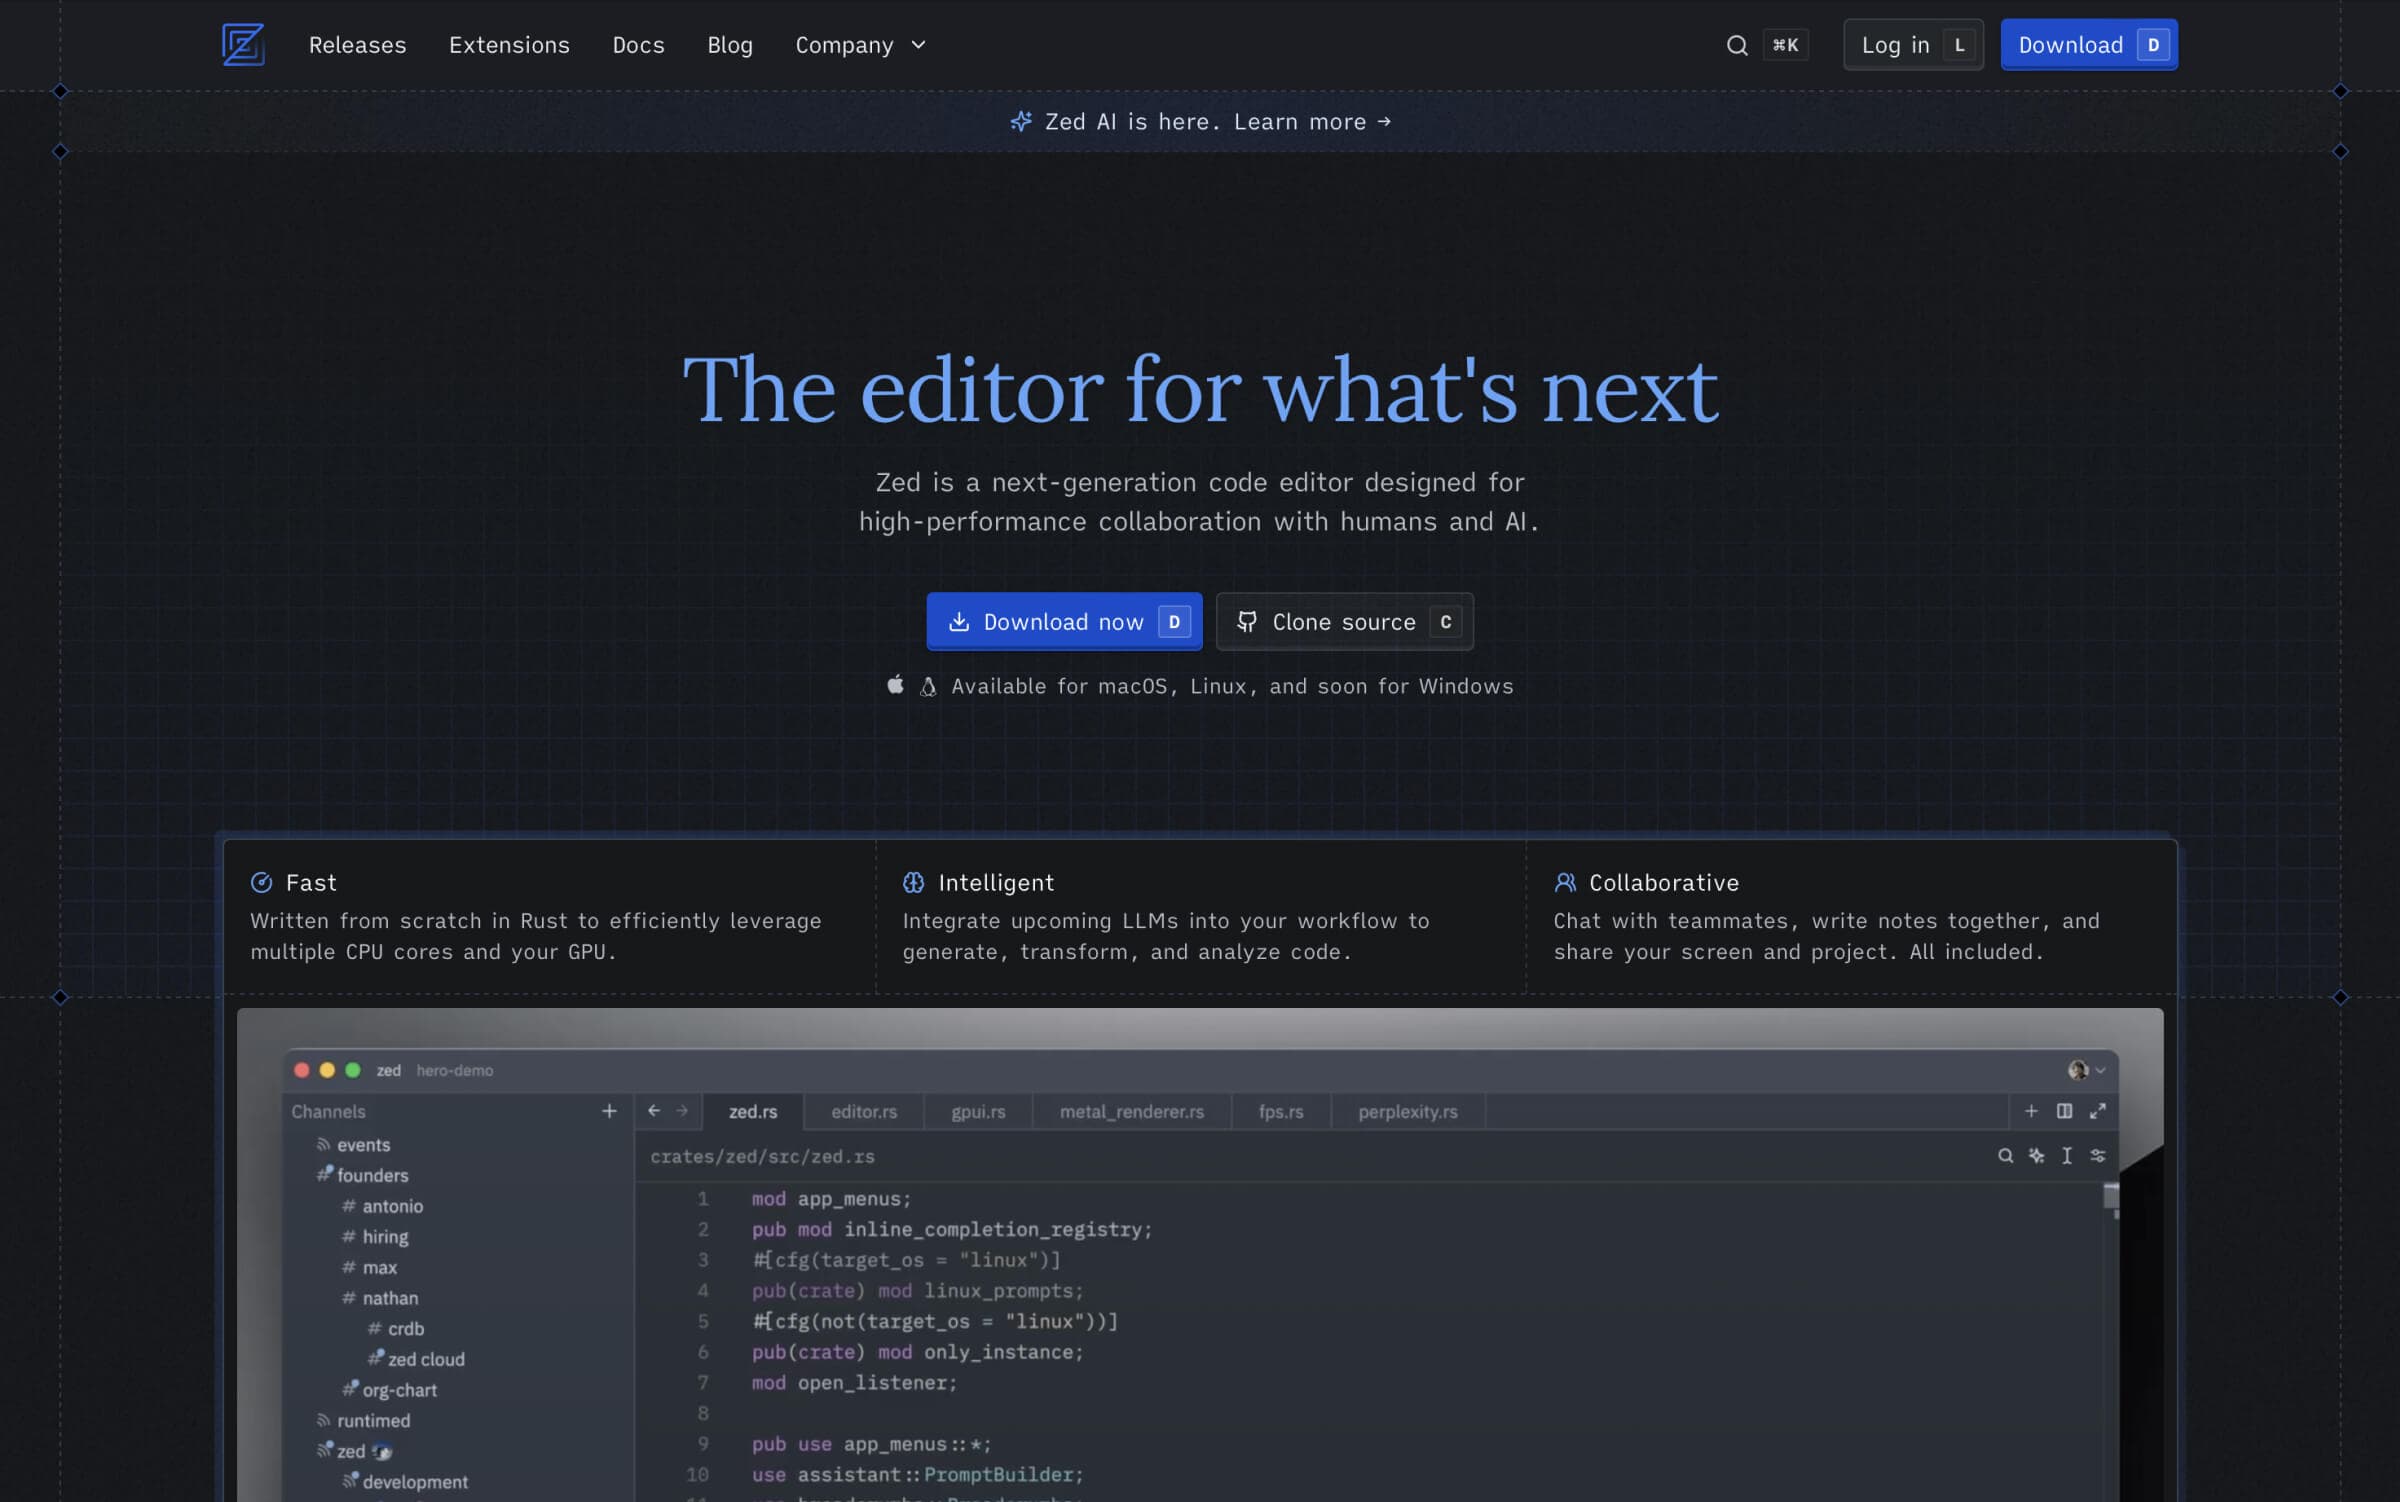Click the search magnifier icon in navbar
The height and width of the screenshot is (1502, 2400).
[1737, 45]
